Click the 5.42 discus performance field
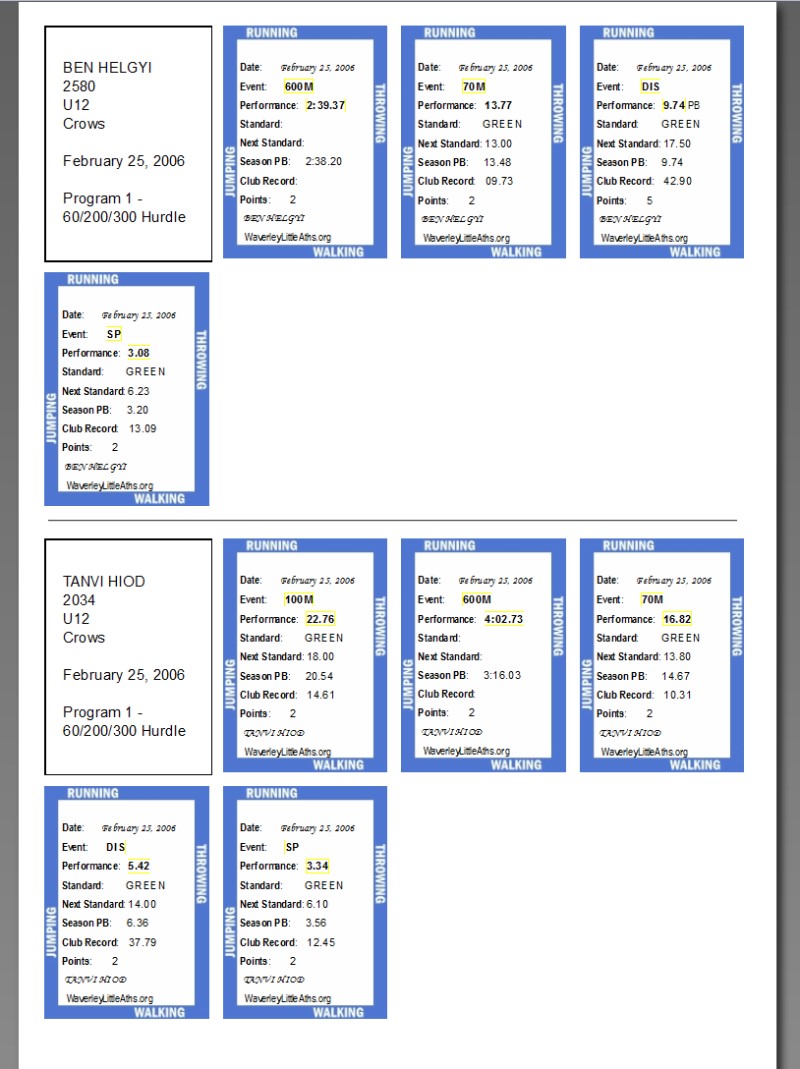This screenshot has width=800, height=1069. pyautogui.click(x=138, y=866)
